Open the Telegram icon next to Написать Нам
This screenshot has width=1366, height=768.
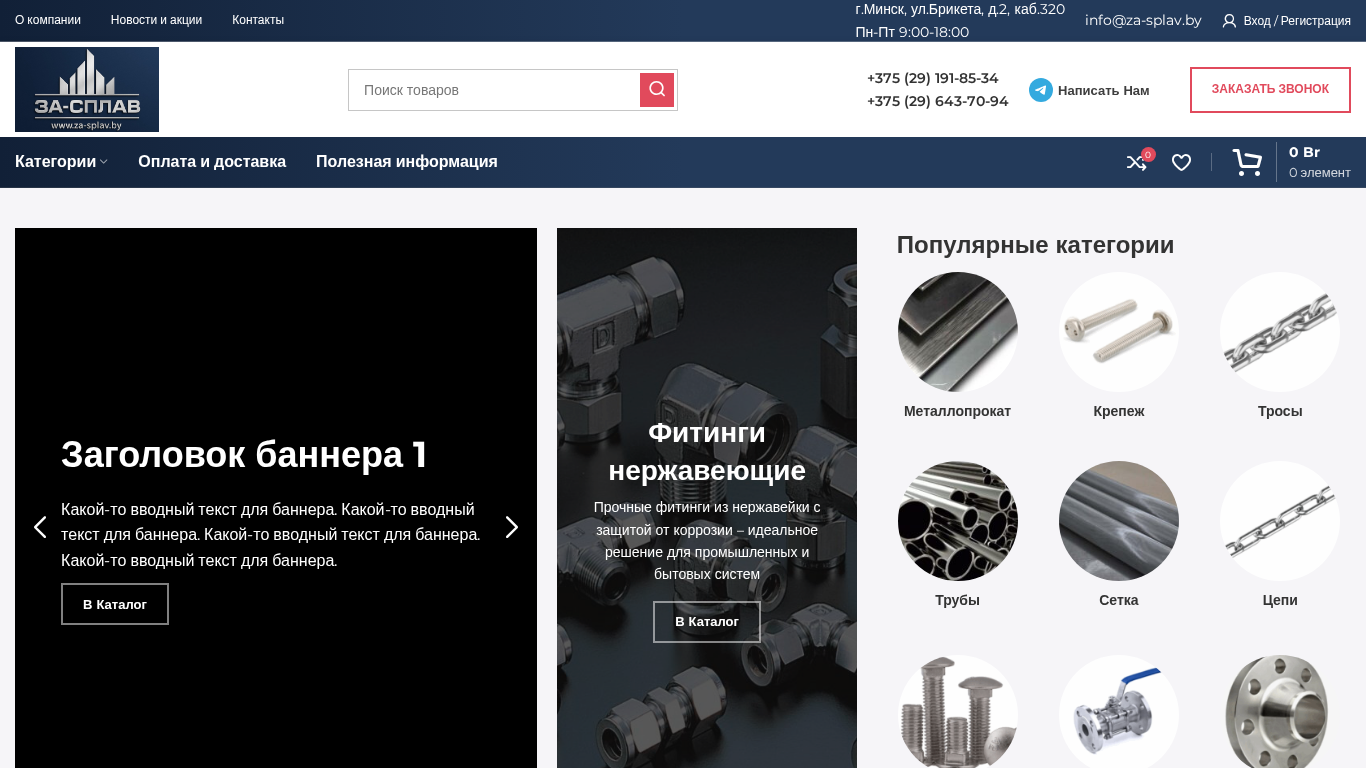click(x=1041, y=90)
